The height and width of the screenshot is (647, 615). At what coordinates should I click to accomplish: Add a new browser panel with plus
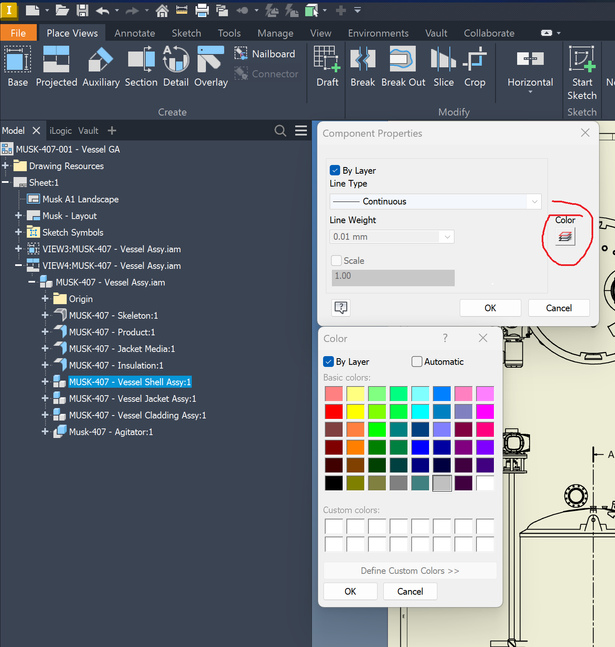[x=112, y=131]
